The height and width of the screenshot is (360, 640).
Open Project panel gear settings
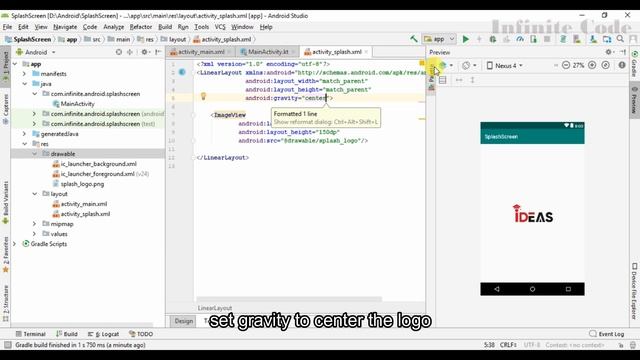click(x=144, y=52)
